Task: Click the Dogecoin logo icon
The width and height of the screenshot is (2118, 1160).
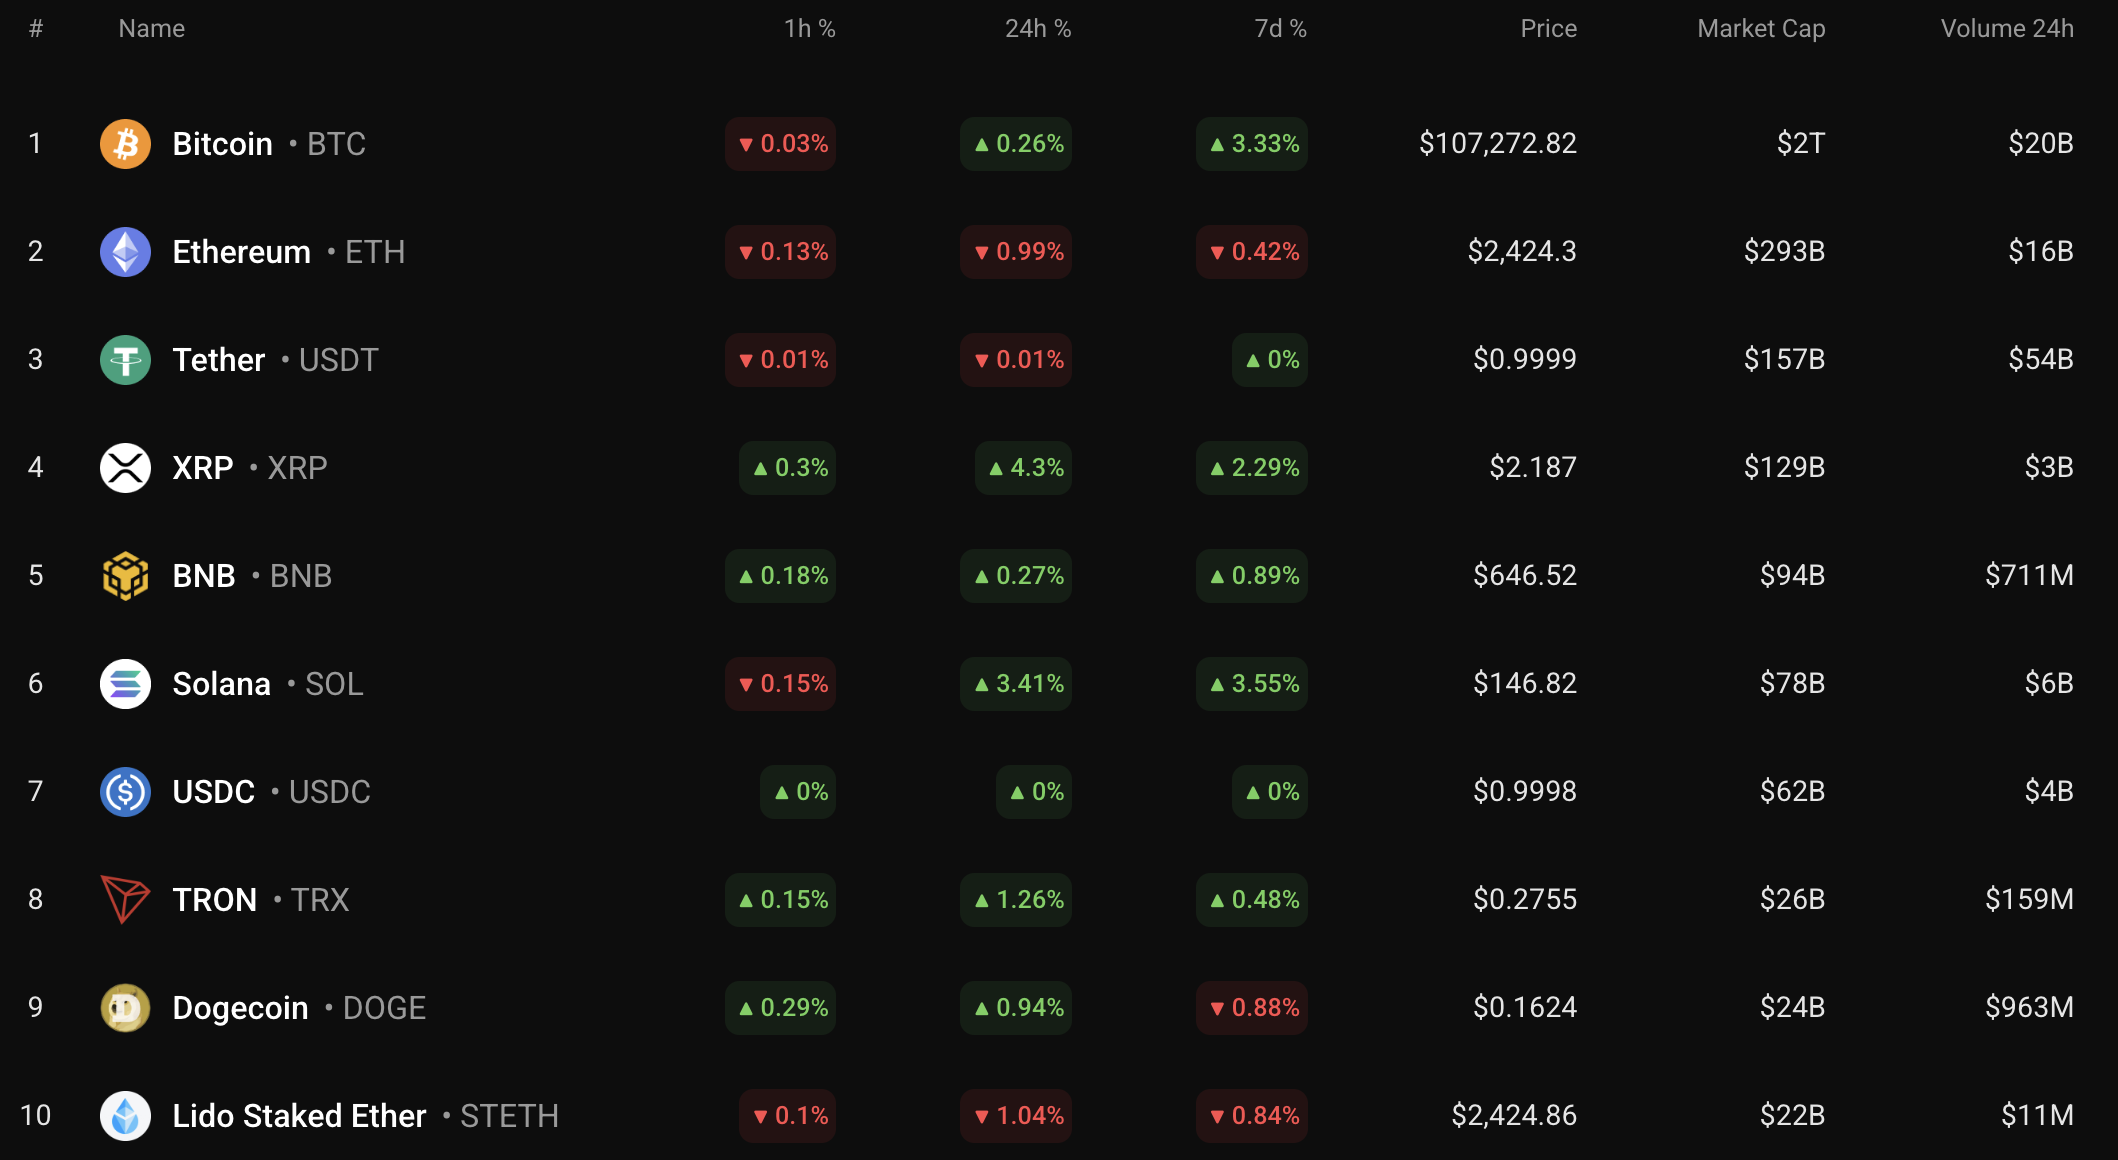Action: coord(125,1008)
